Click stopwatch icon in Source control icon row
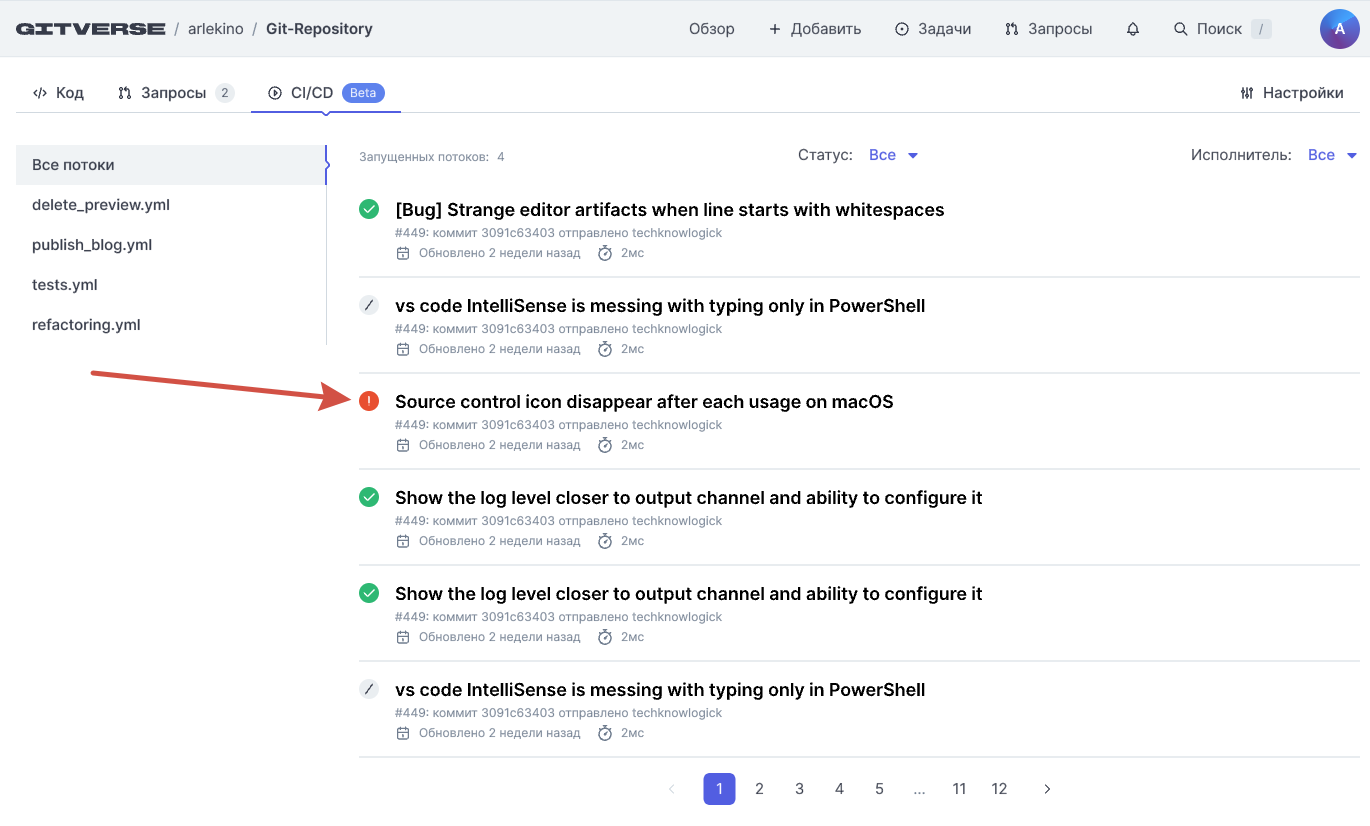This screenshot has width=1370, height=826. (x=605, y=445)
